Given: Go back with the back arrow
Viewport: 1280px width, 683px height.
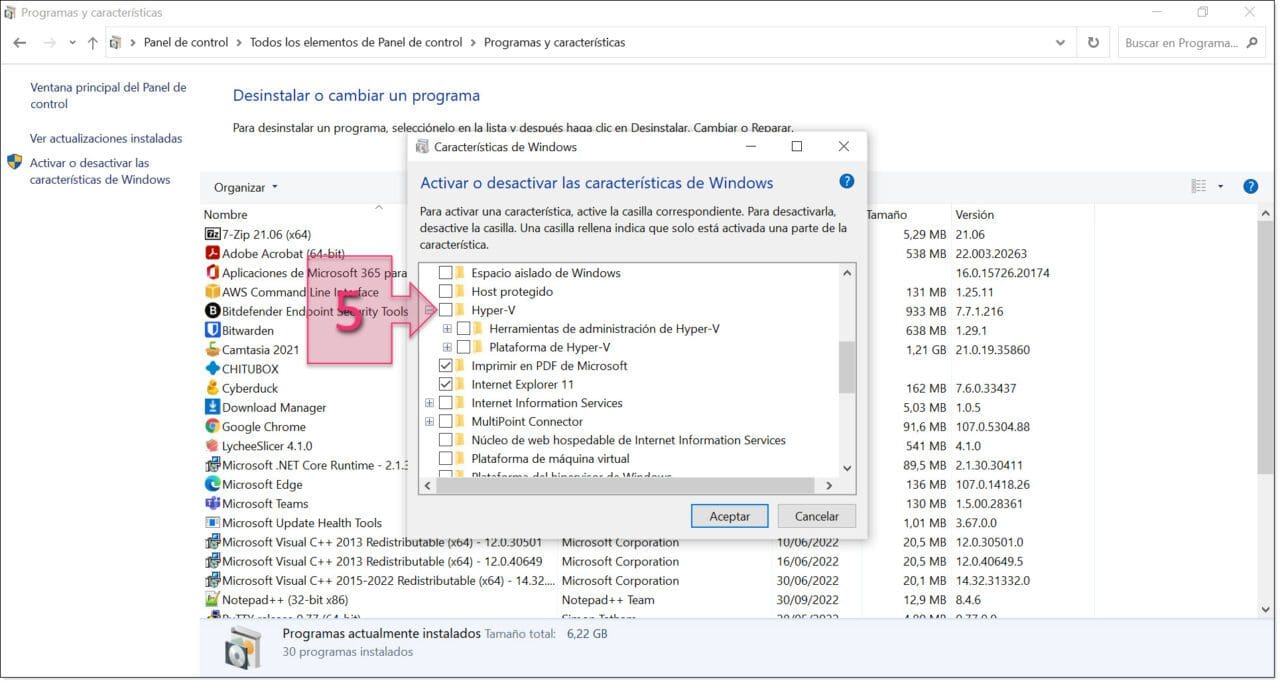Looking at the screenshot, I should click(x=20, y=43).
